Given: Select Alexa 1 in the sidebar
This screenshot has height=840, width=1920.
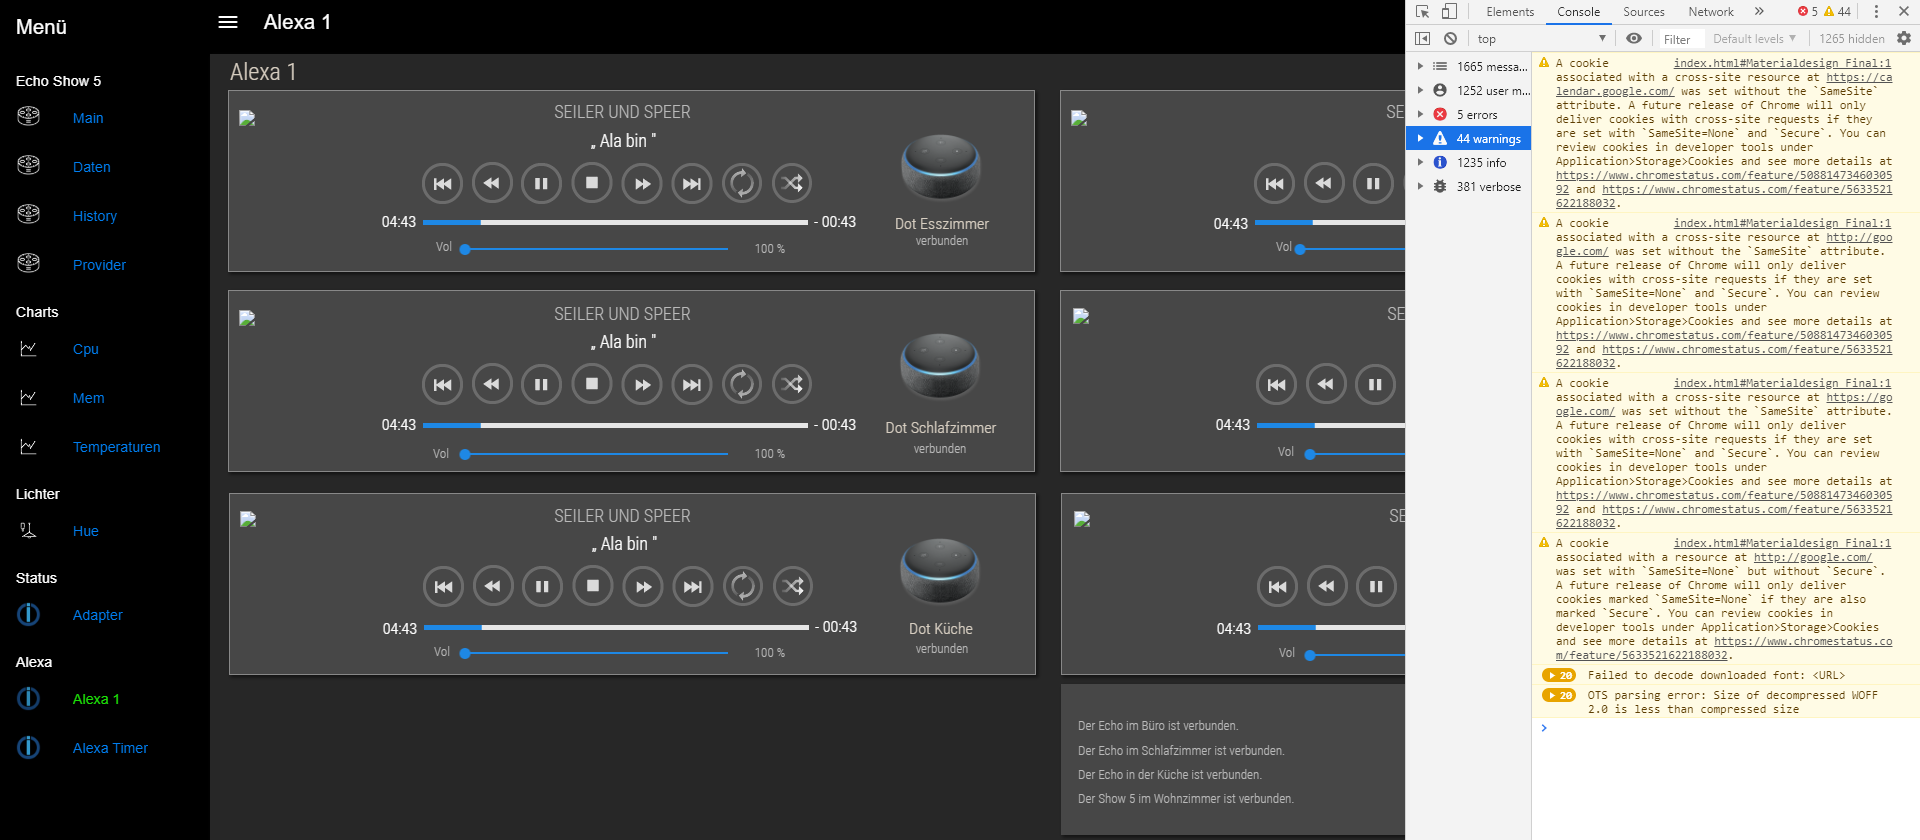Looking at the screenshot, I should pyautogui.click(x=96, y=699).
